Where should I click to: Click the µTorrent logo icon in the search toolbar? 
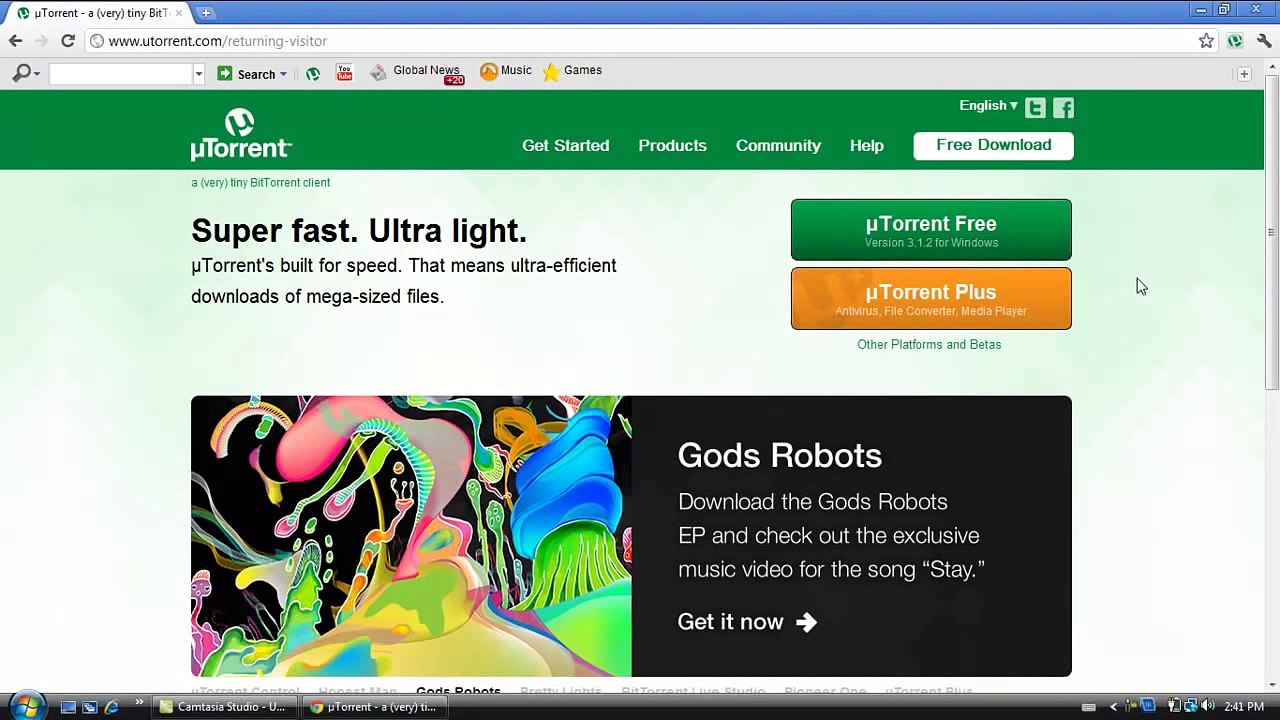pos(313,74)
